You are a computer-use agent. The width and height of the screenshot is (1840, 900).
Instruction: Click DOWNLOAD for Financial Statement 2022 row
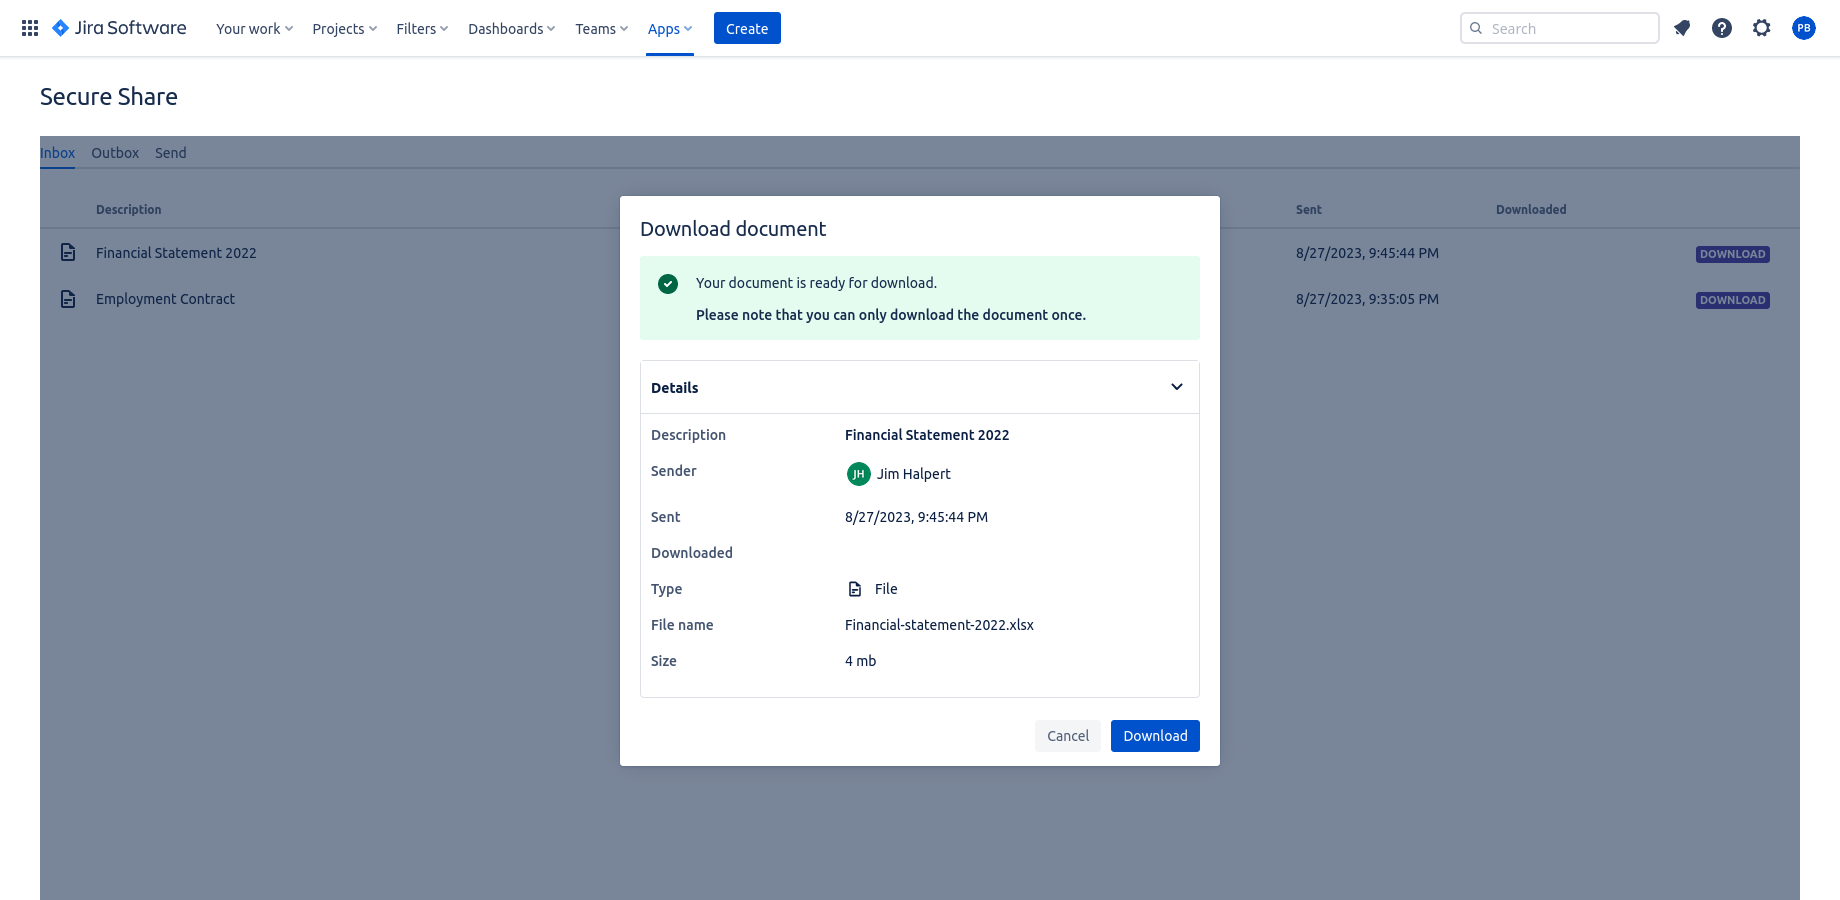[1733, 254]
